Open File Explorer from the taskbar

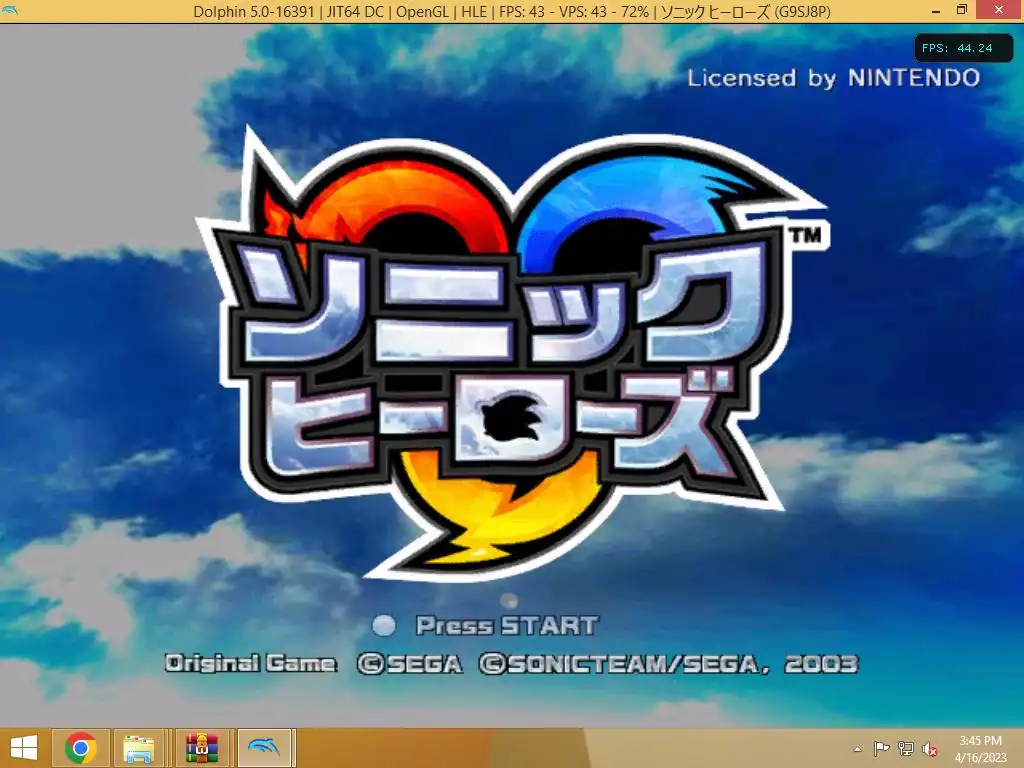pyautogui.click(x=138, y=748)
